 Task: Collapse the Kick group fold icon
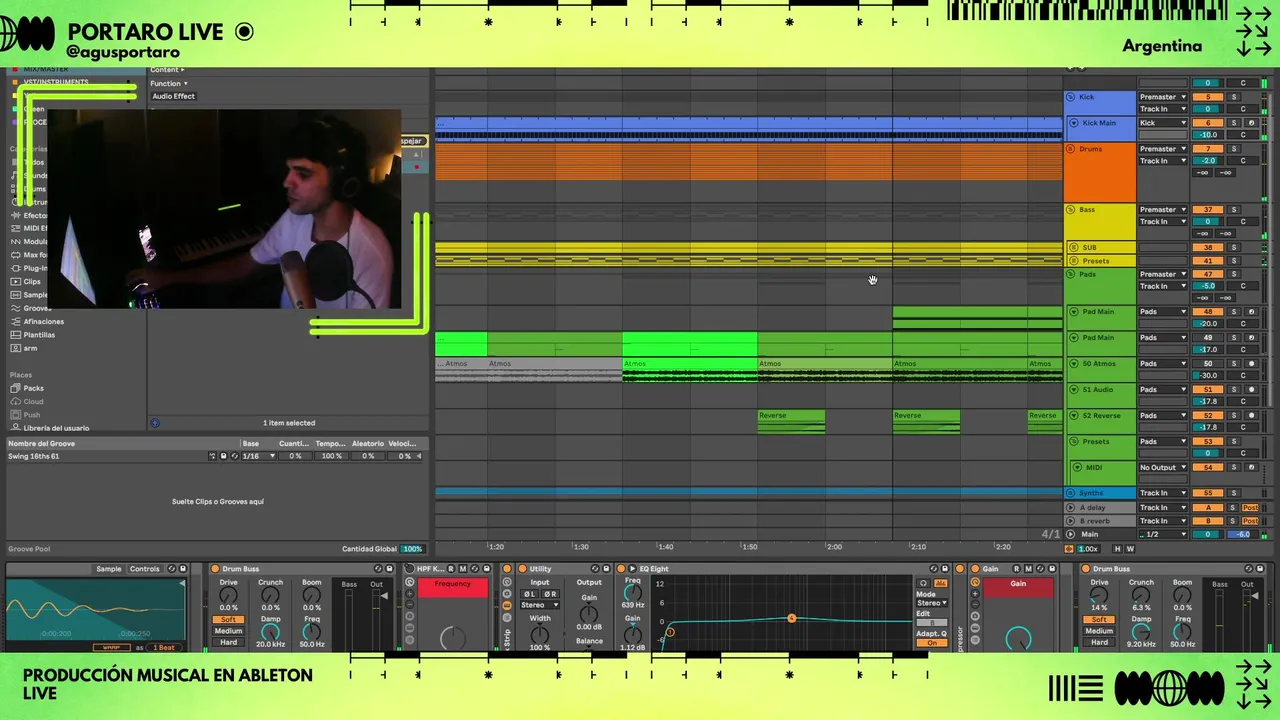[x=1071, y=97]
